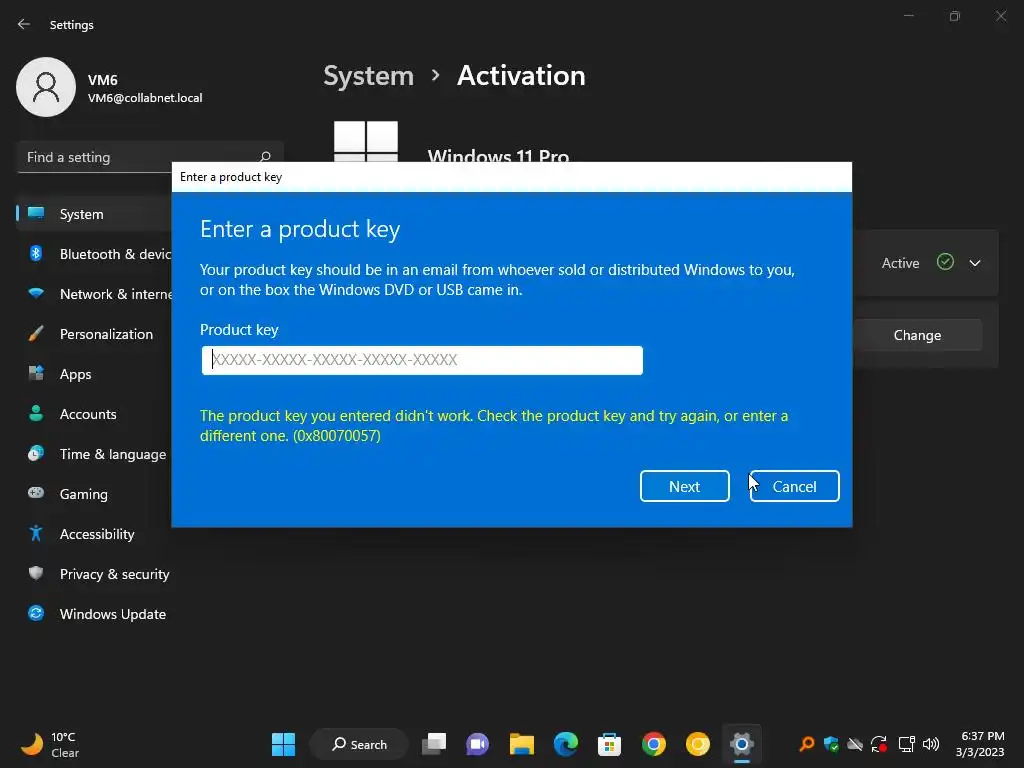This screenshot has height=768, width=1024.
Task: Open the Windows Start menu
Action: (x=283, y=744)
